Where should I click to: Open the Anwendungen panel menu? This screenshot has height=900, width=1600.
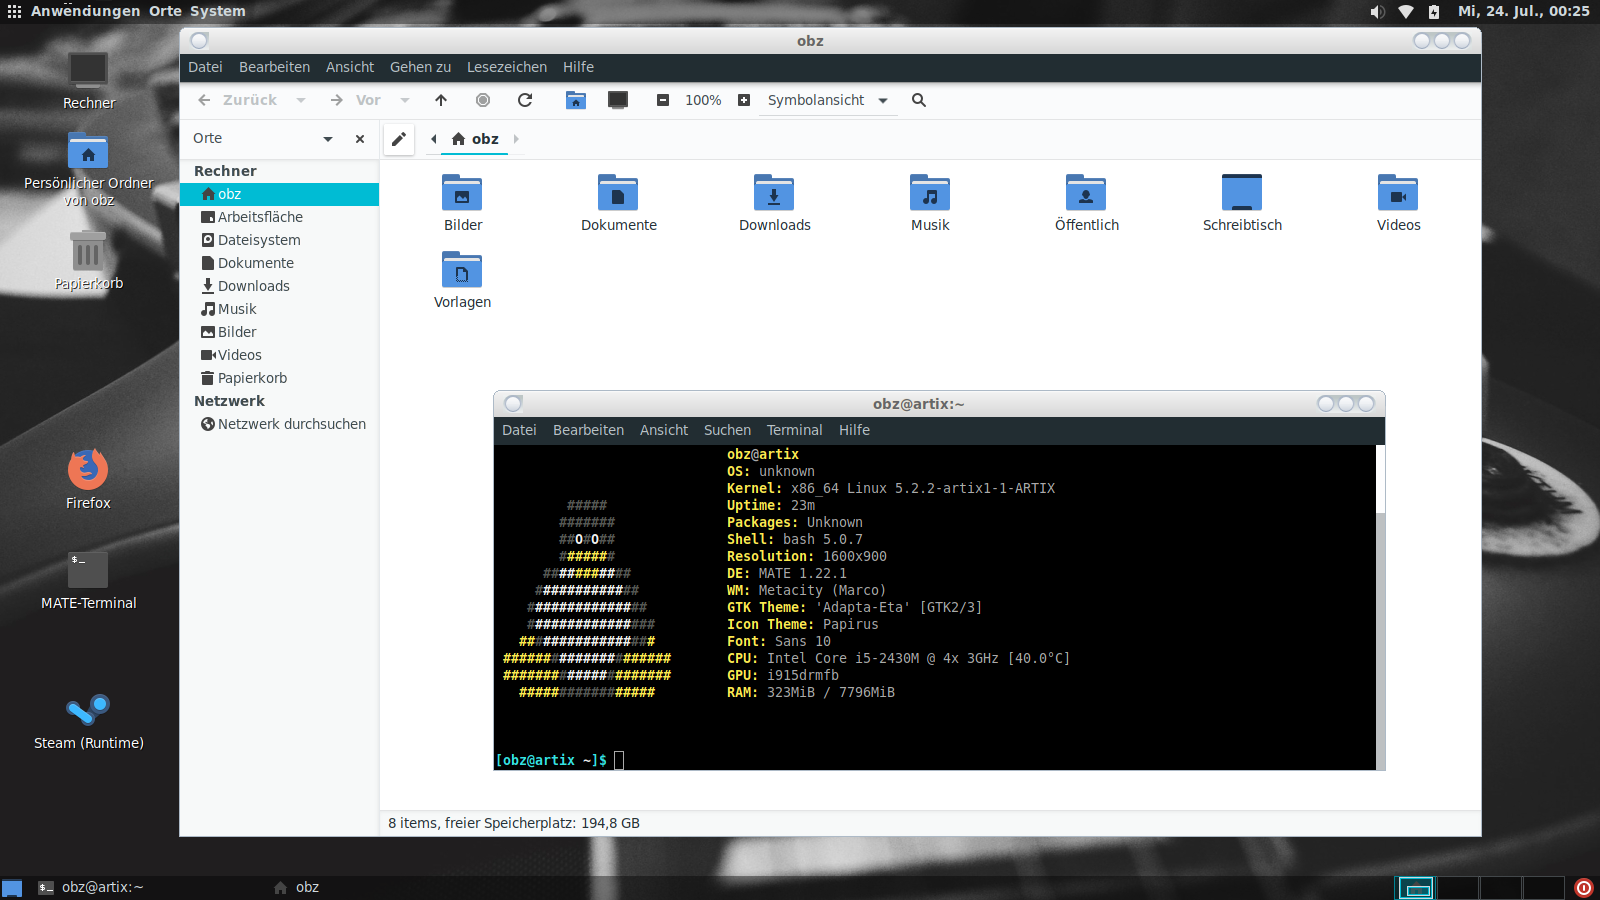[86, 11]
